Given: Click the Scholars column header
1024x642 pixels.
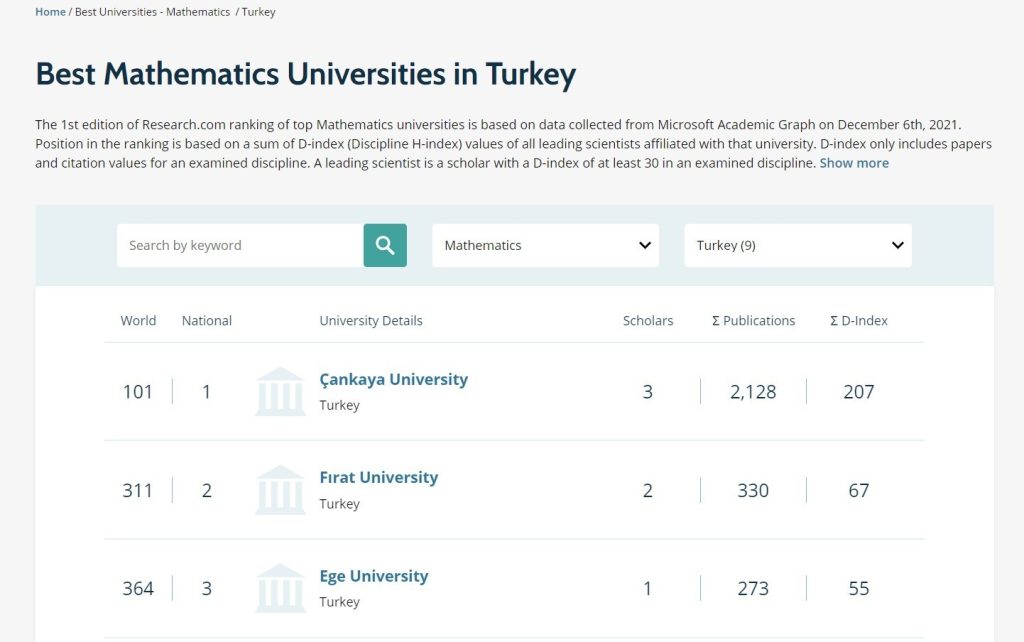Looking at the screenshot, I should pyautogui.click(x=648, y=320).
